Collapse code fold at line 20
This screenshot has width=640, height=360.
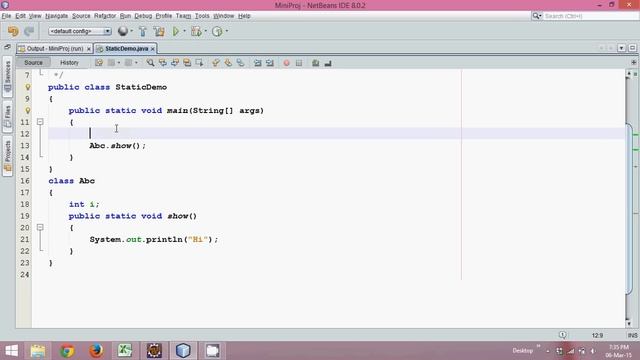coord(40,227)
